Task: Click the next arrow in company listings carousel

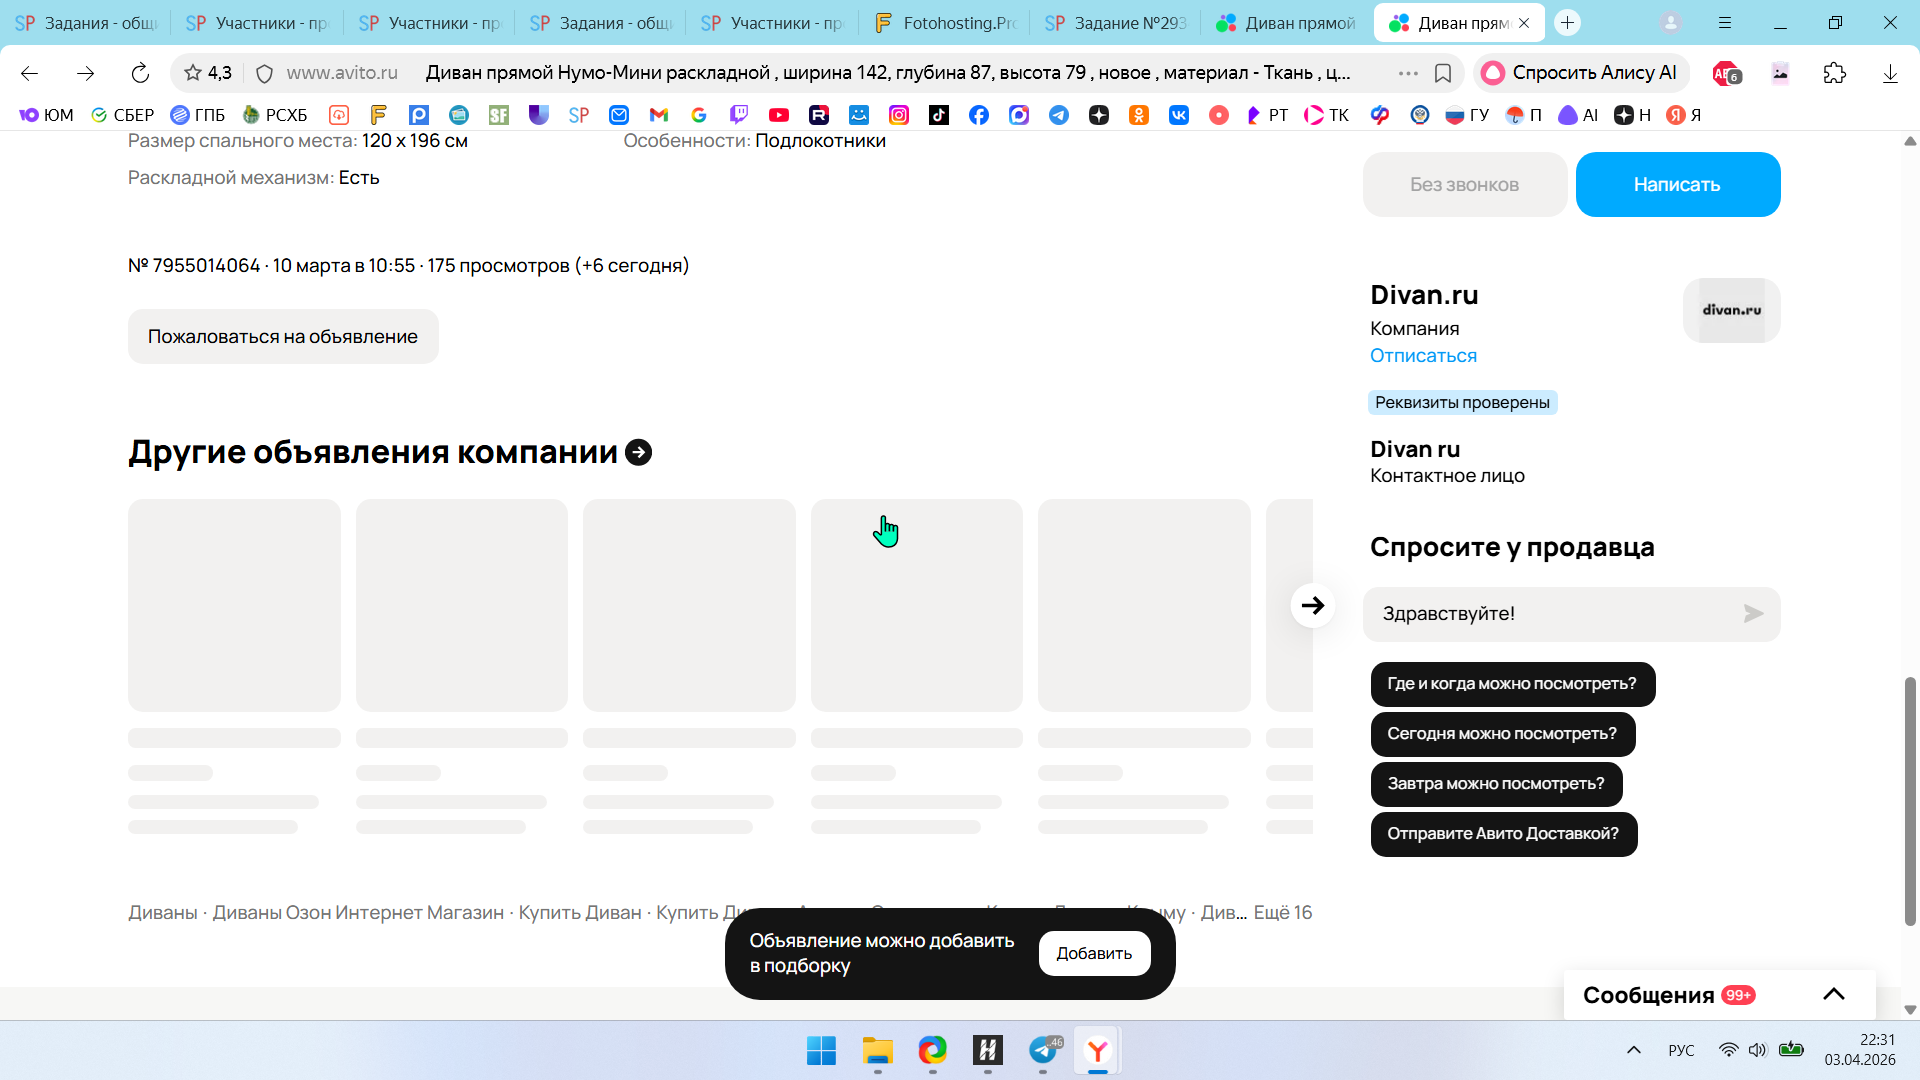Action: click(x=1312, y=605)
